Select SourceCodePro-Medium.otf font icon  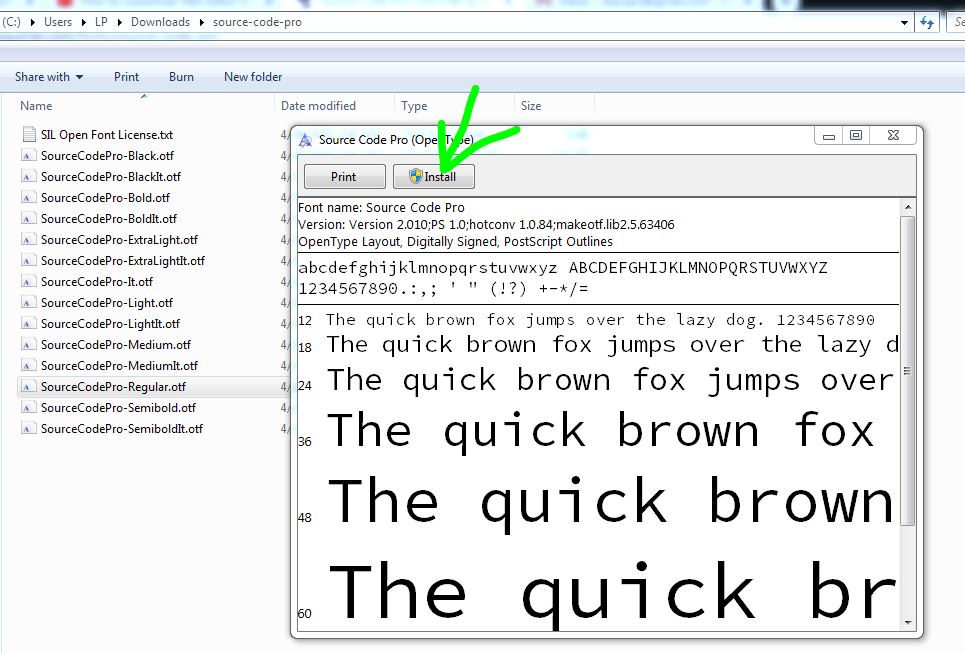27,344
